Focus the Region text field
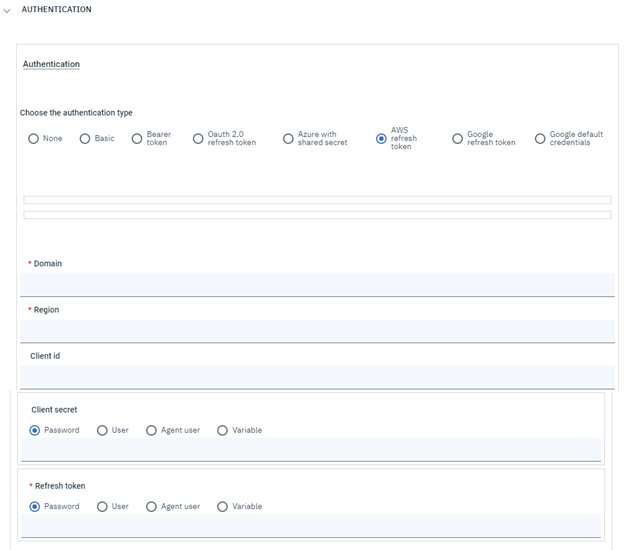624x550 pixels. pos(317,331)
